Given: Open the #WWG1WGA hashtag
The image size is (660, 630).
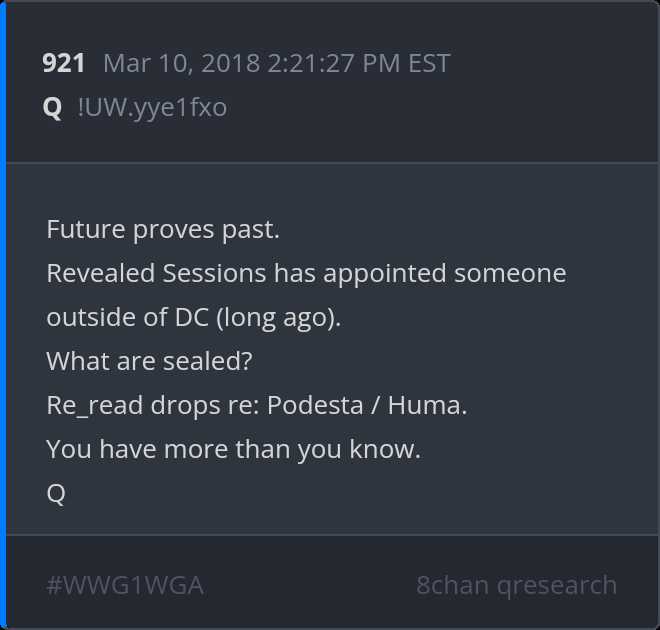Looking at the screenshot, I should point(125,585).
